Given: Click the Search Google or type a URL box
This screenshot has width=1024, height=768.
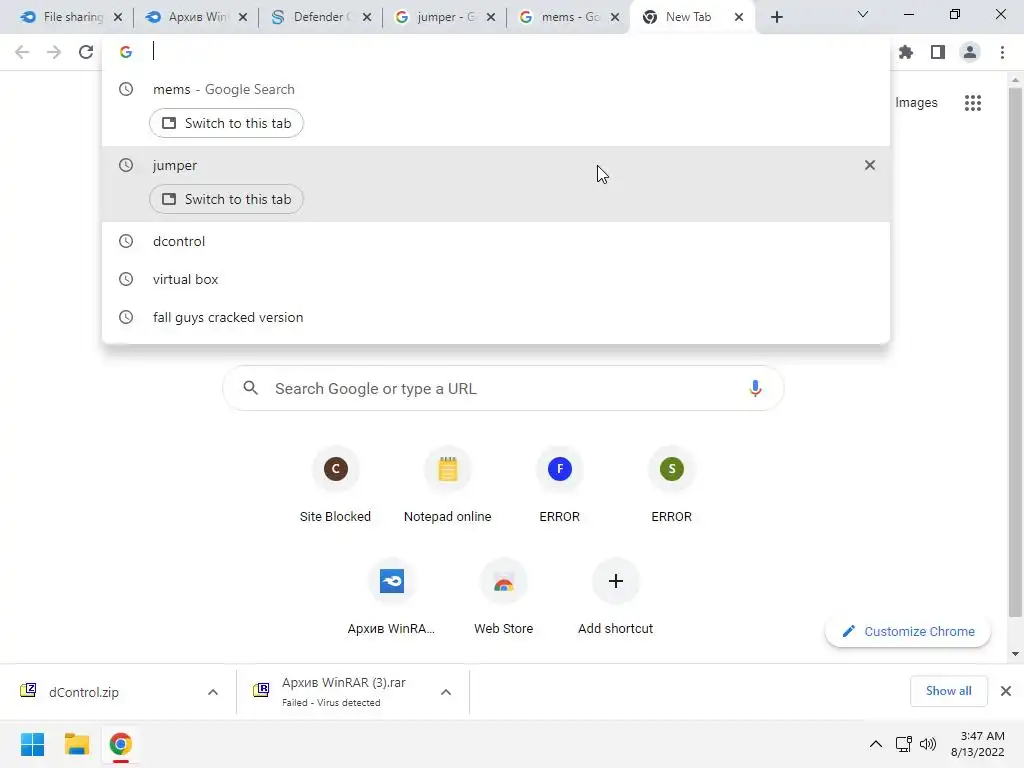Looking at the screenshot, I should click(503, 389).
